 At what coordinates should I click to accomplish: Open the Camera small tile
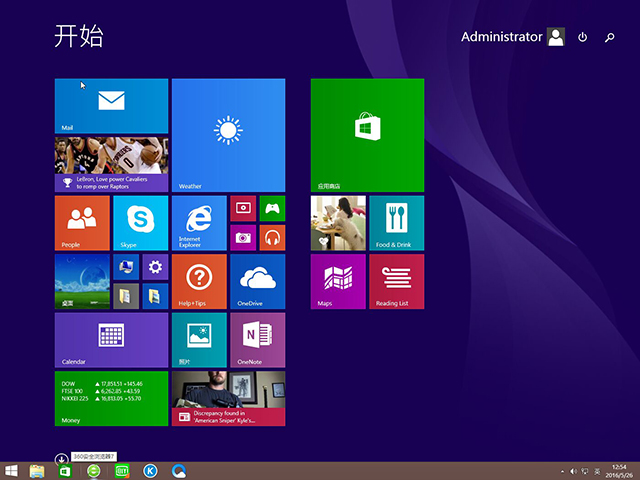(x=243, y=237)
